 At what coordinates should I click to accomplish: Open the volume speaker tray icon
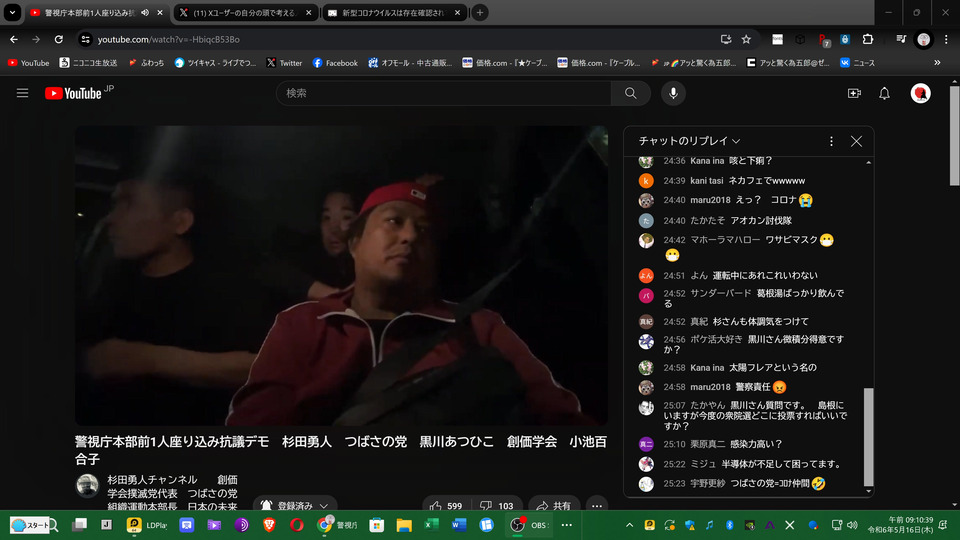tap(852, 525)
